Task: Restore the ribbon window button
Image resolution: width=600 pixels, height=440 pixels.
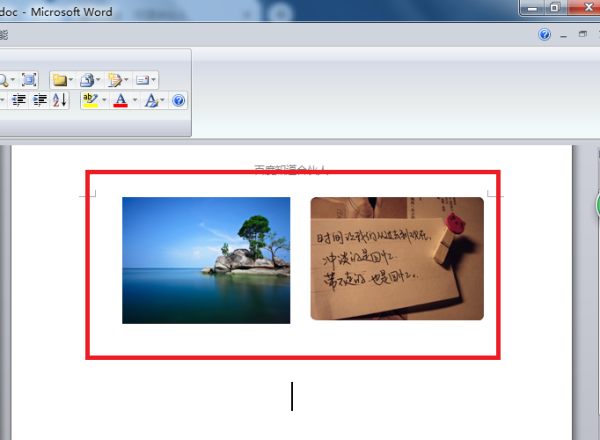Action: point(583,34)
